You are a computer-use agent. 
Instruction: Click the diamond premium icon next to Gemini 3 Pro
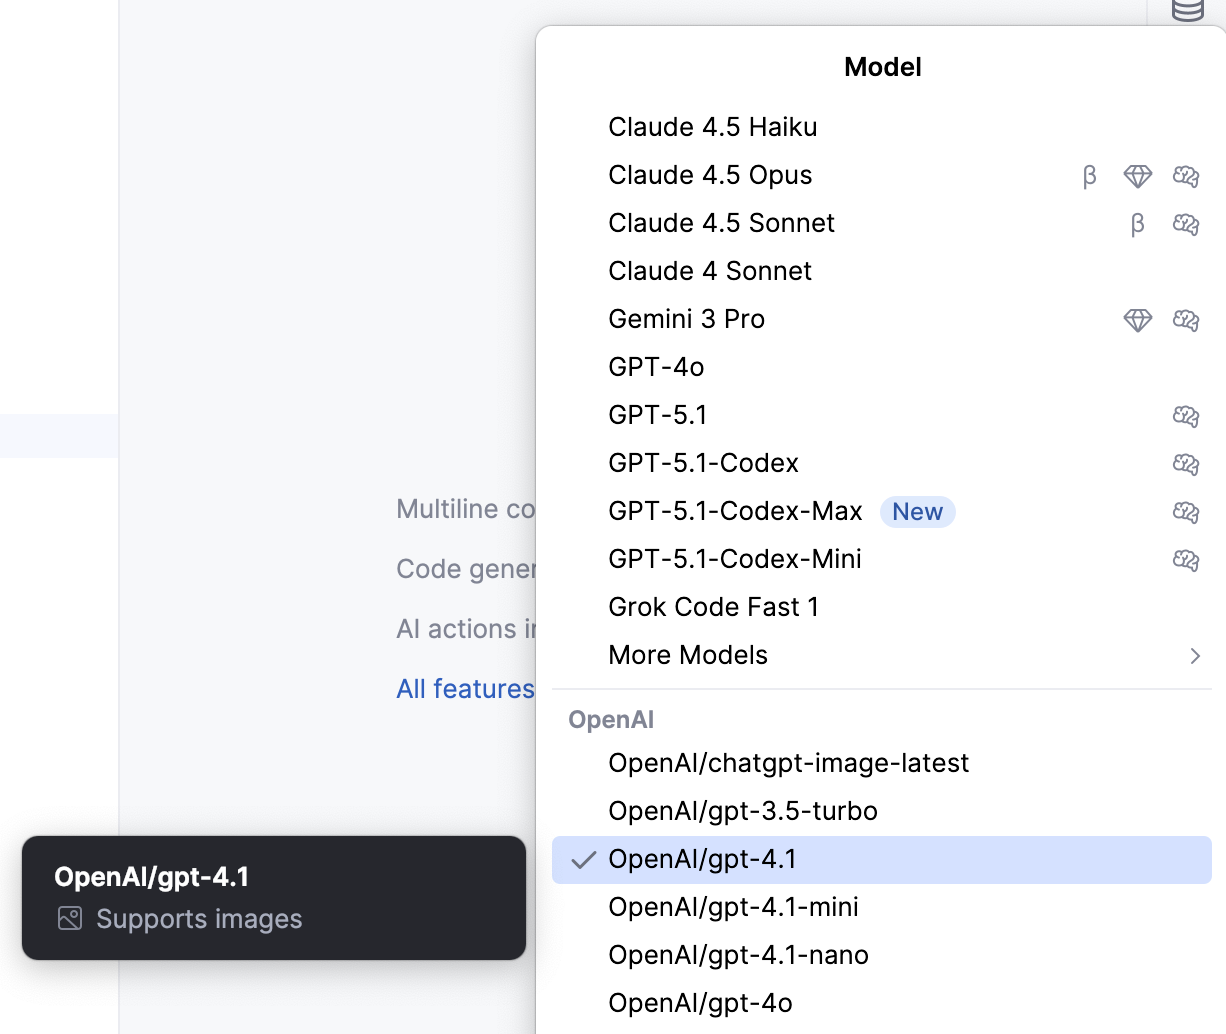1137,320
